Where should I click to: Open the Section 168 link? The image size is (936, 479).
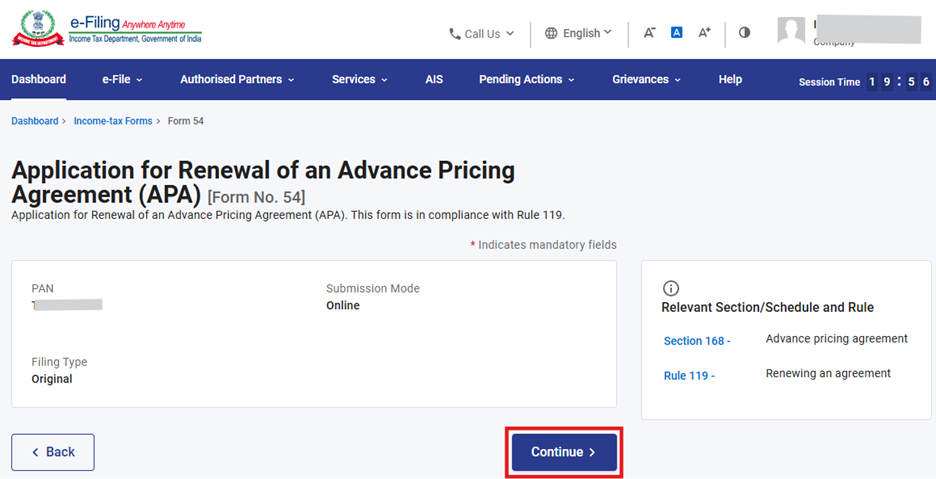pyautogui.click(x=697, y=341)
